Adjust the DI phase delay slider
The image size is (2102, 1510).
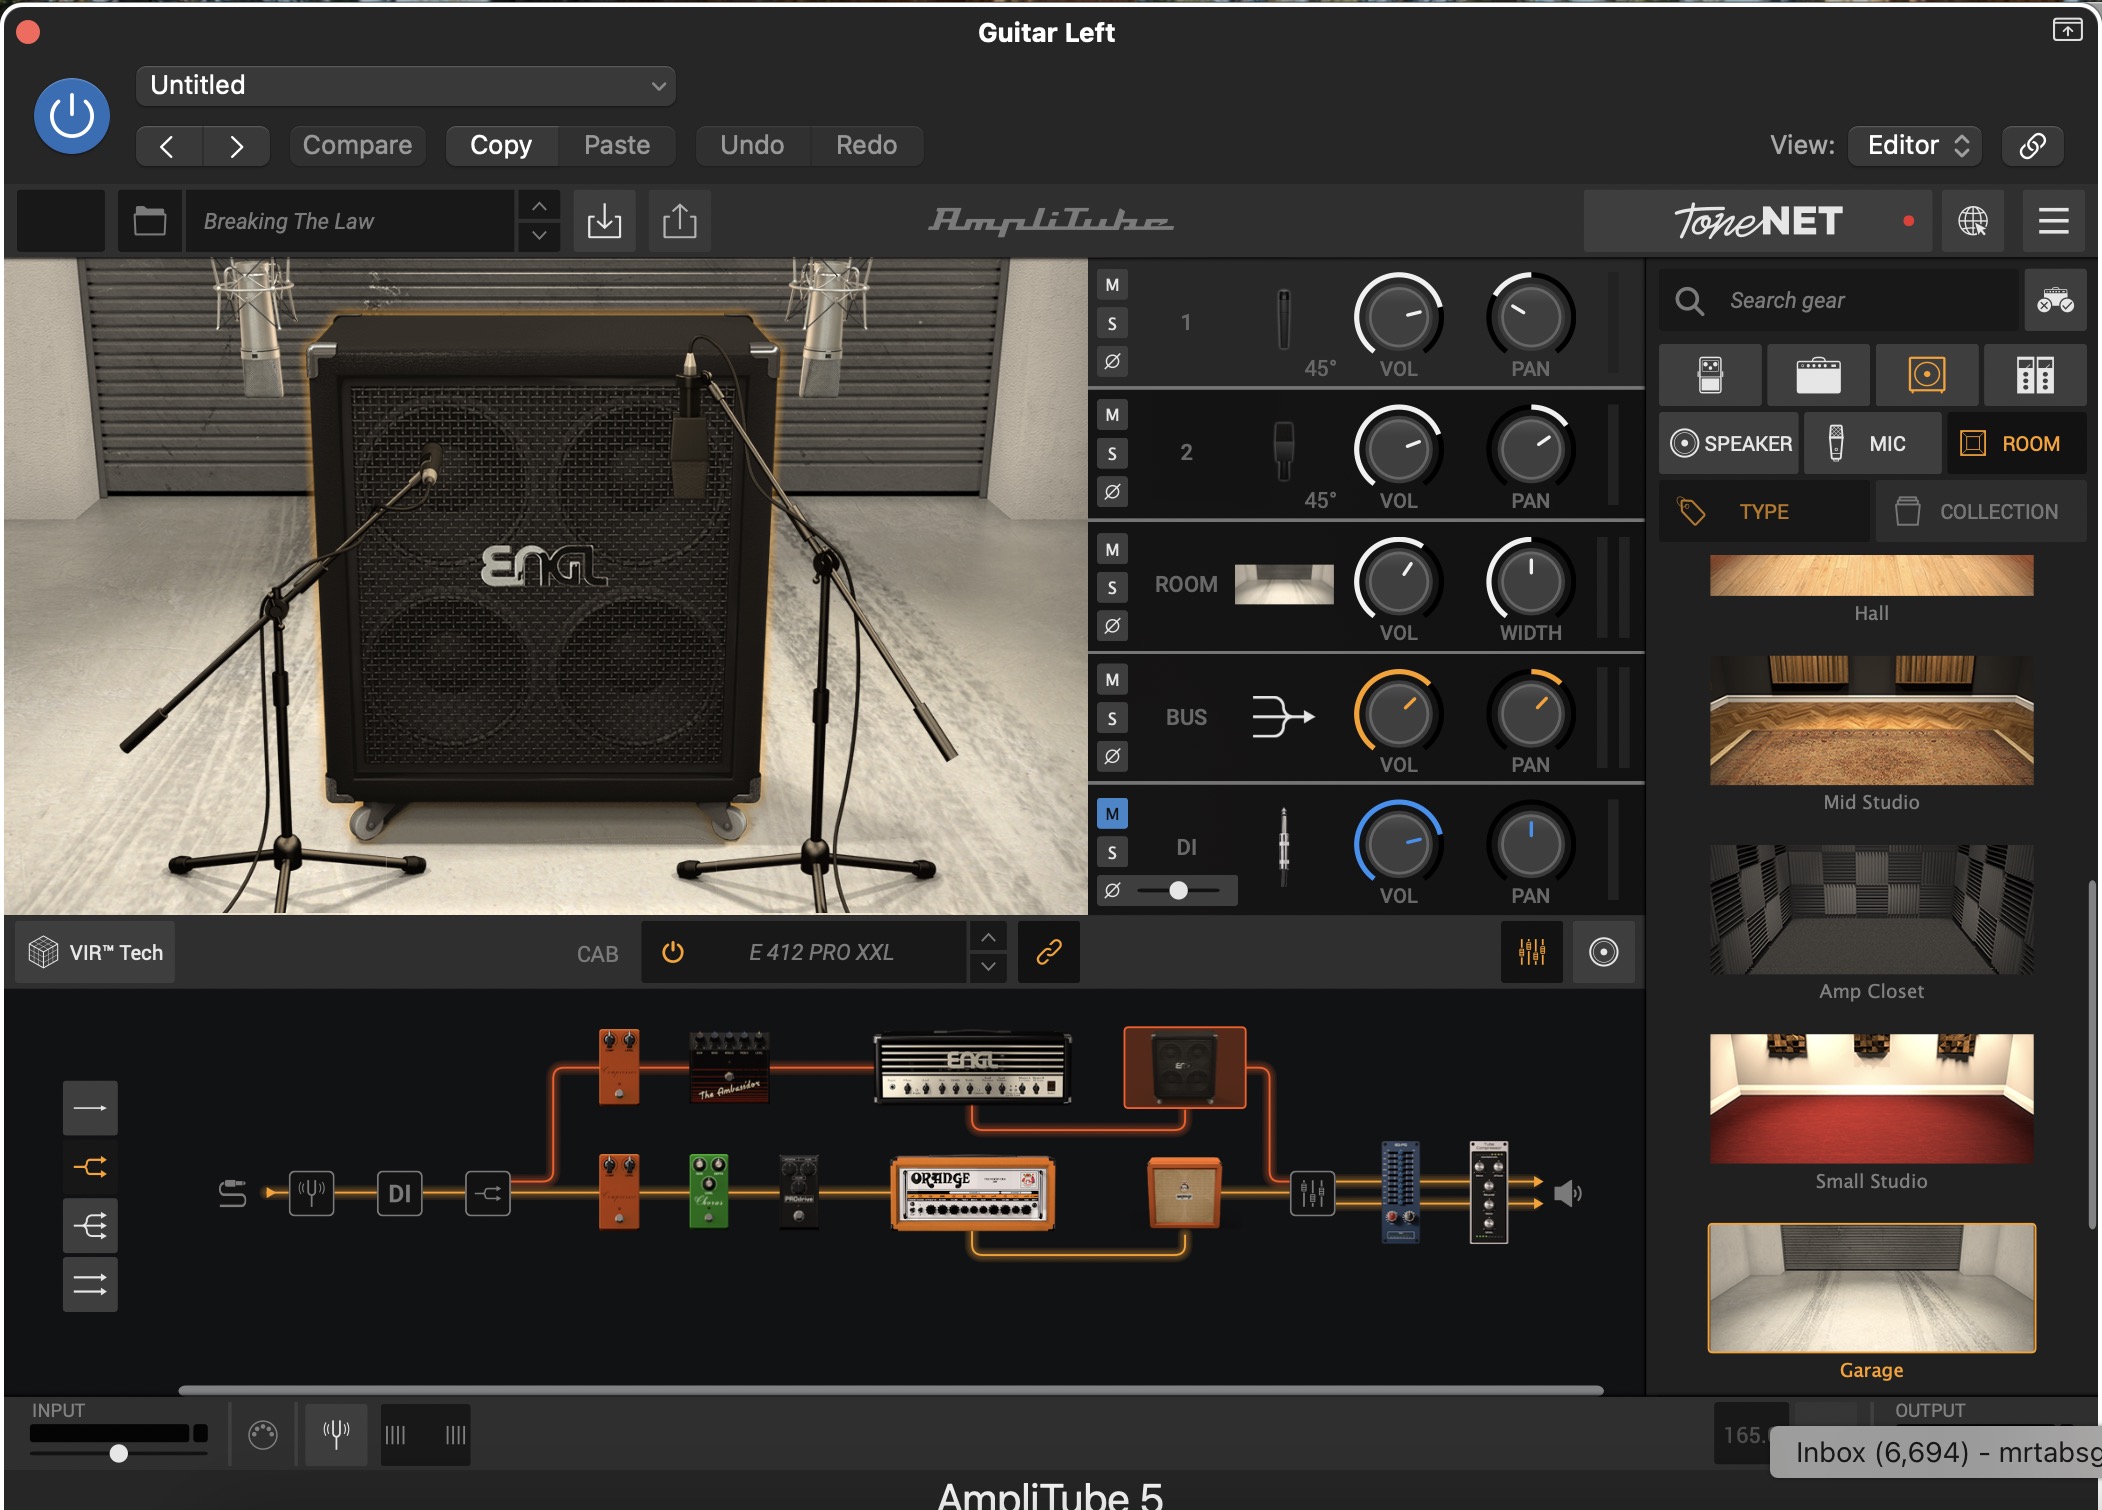tap(1180, 890)
